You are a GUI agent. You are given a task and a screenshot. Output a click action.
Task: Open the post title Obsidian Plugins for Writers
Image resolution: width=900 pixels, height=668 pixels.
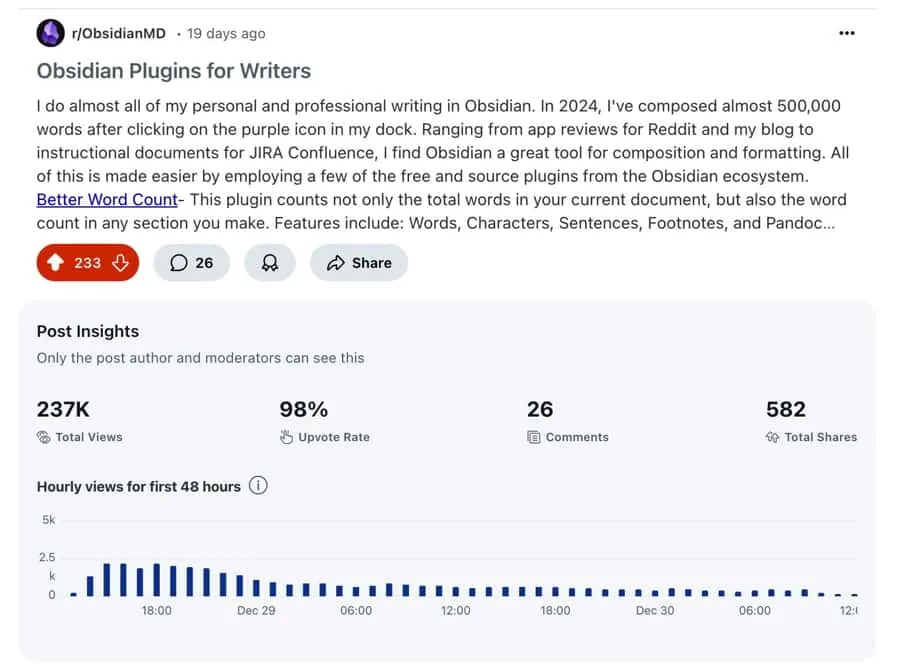174,71
